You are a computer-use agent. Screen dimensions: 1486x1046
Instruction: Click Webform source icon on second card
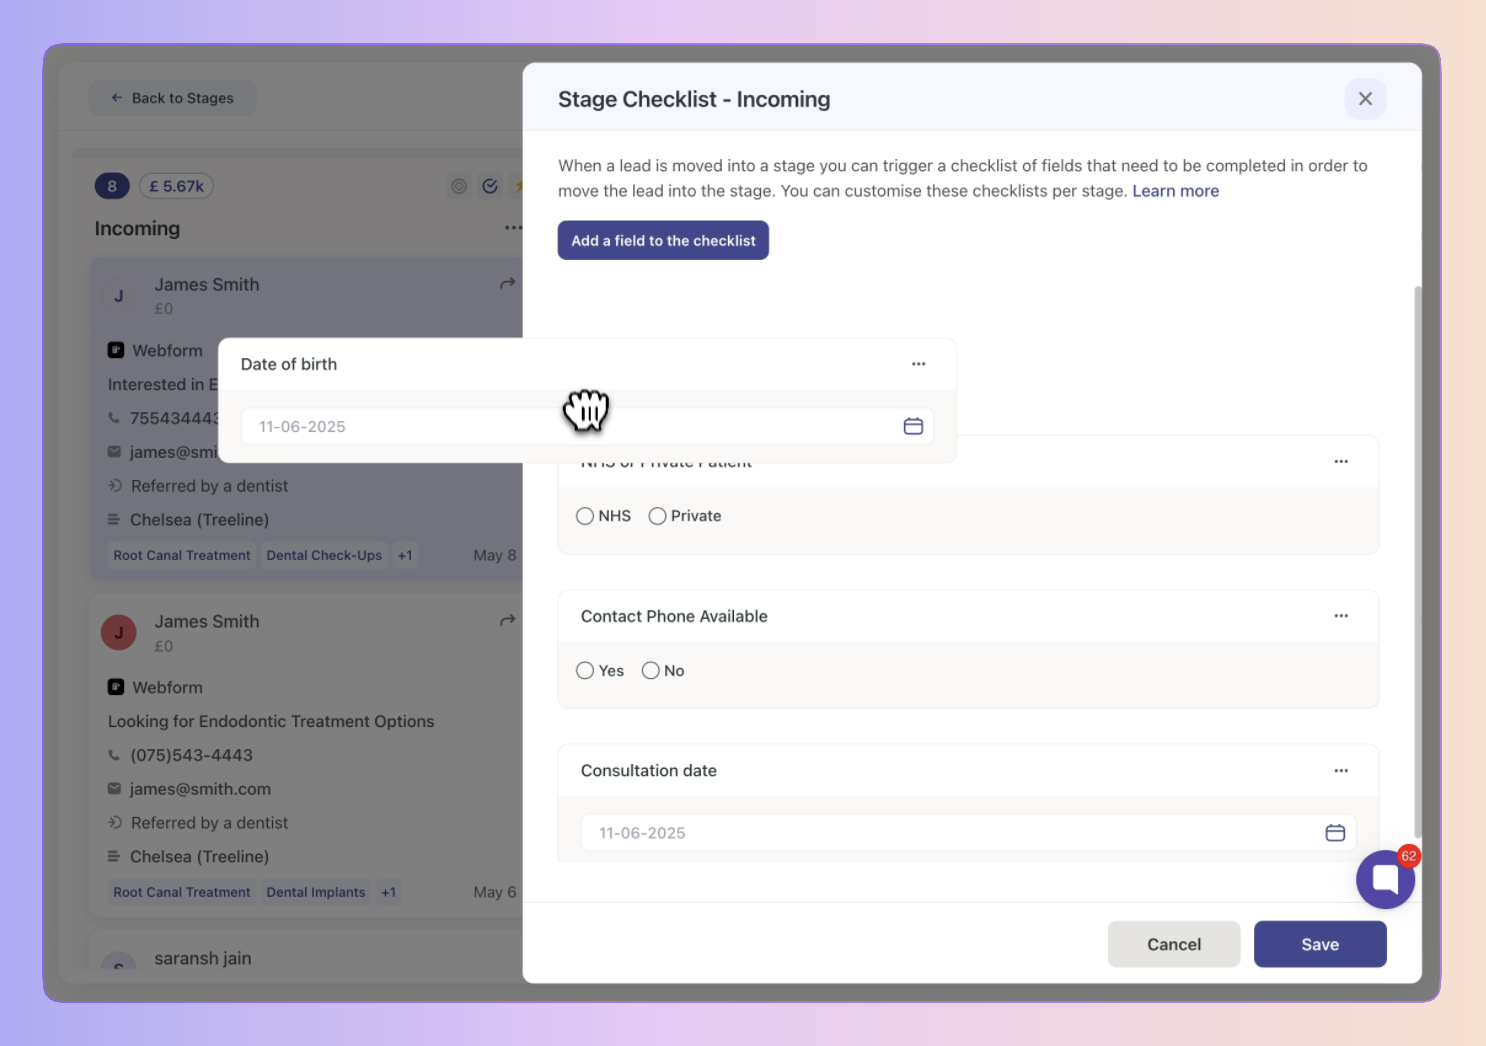[116, 687]
